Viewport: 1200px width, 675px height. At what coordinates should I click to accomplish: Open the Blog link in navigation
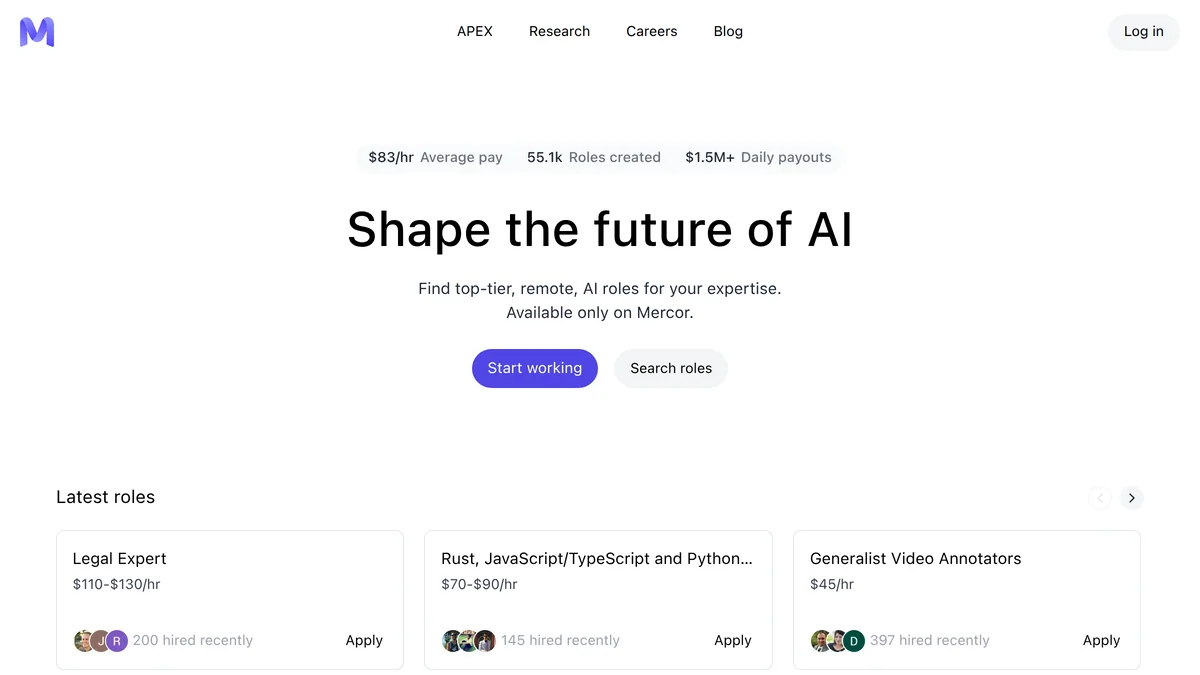click(728, 31)
